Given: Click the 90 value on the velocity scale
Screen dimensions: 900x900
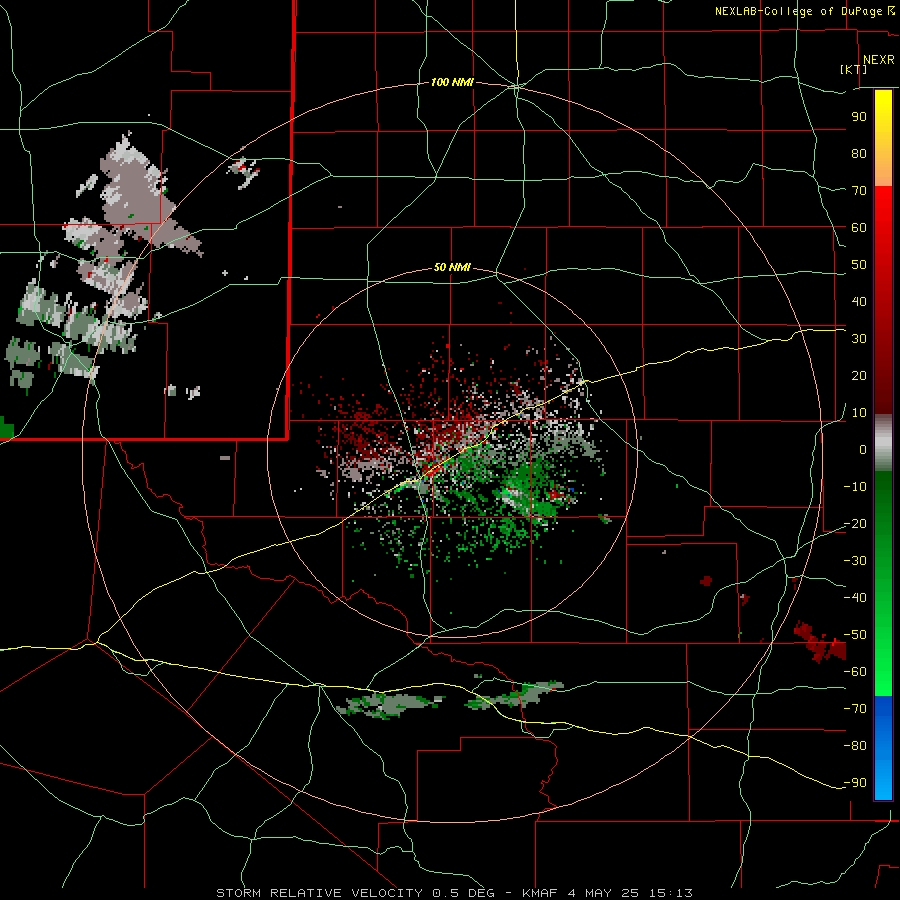Looking at the screenshot, I should tap(859, 117).
